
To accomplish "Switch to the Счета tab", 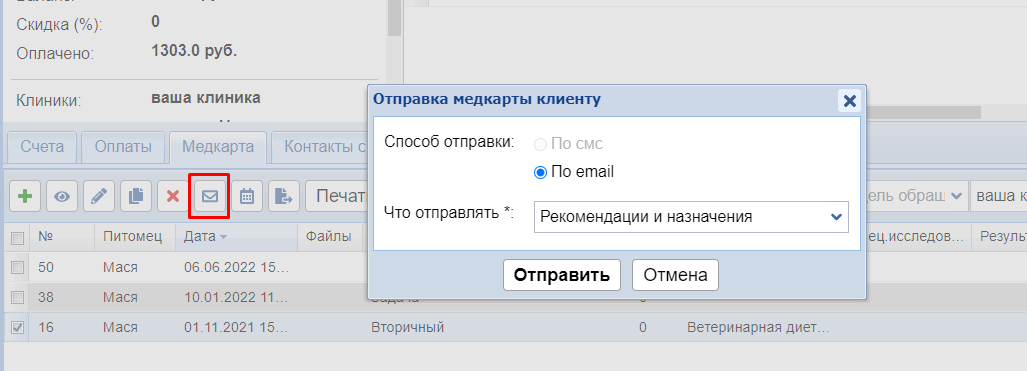I will tap(42, 147).
